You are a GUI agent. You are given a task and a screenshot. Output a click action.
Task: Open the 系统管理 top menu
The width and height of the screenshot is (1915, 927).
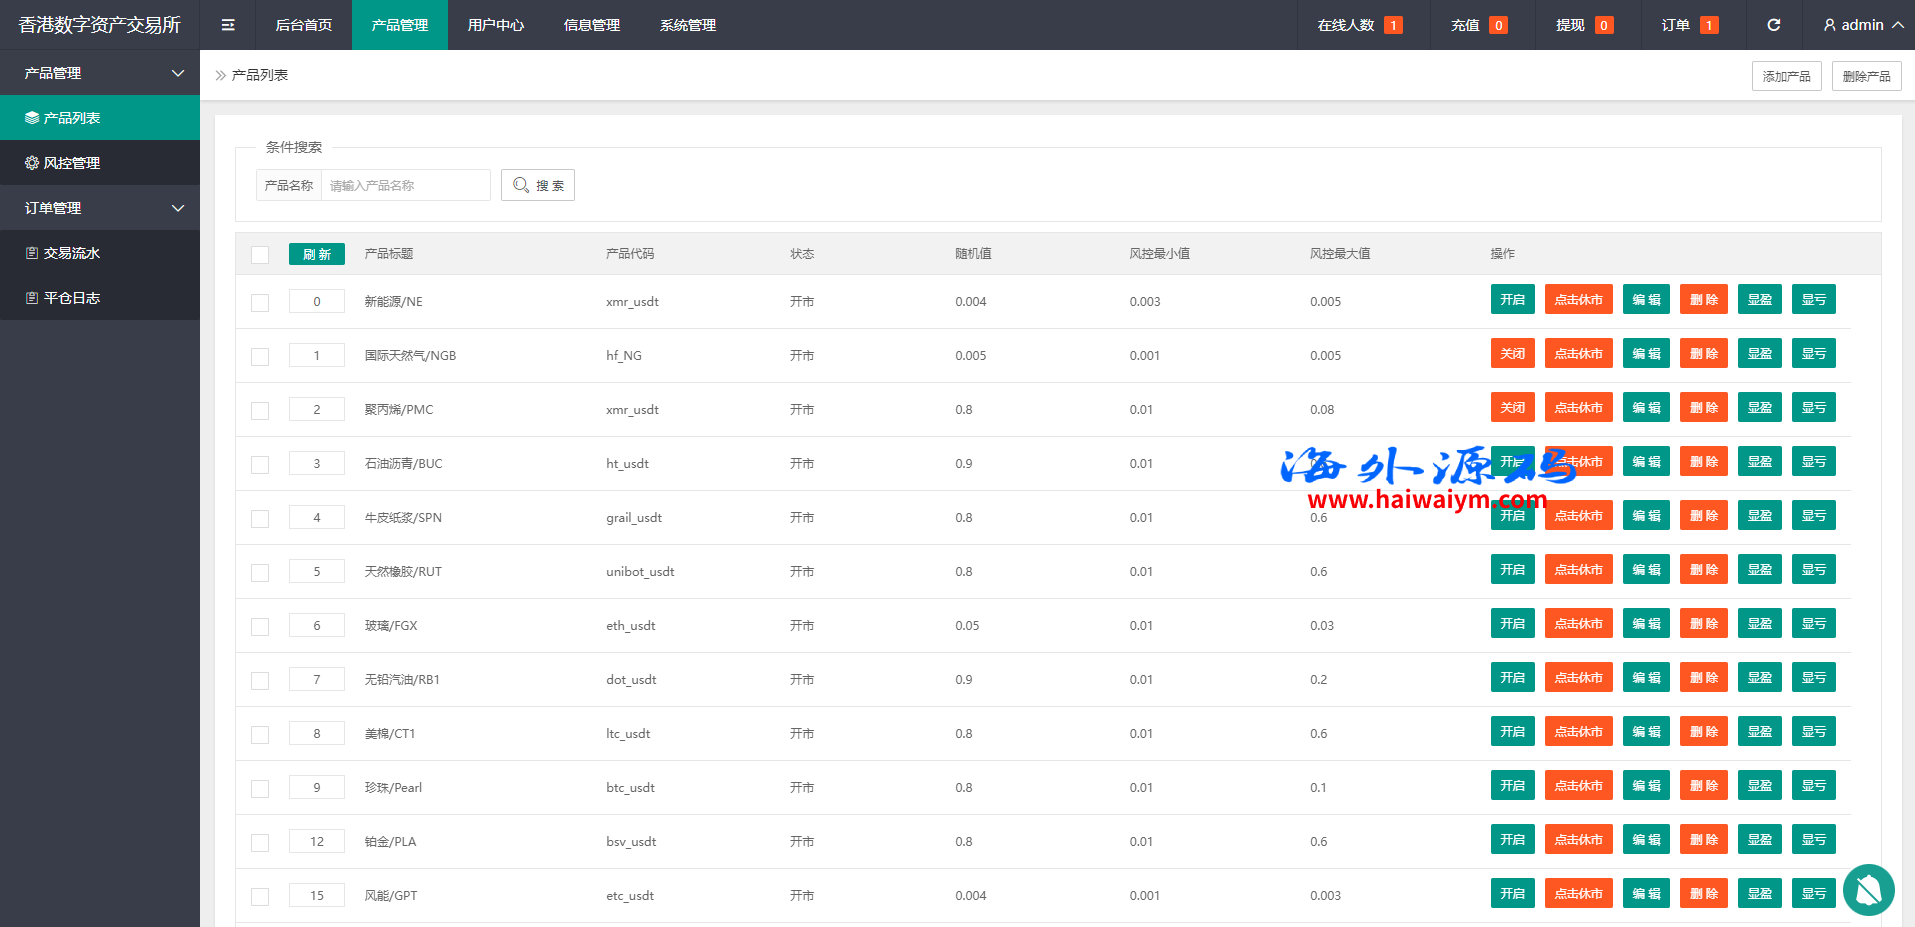(x=688, y=25)
